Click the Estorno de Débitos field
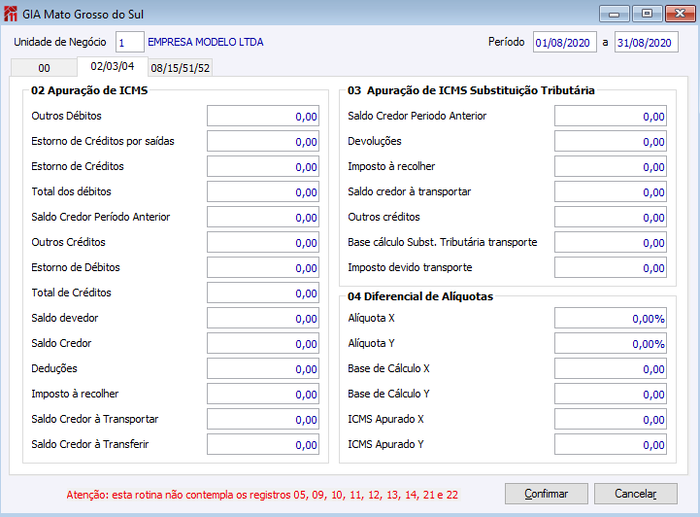The height and width of the screenshot is (517, 700). point(263,268)
